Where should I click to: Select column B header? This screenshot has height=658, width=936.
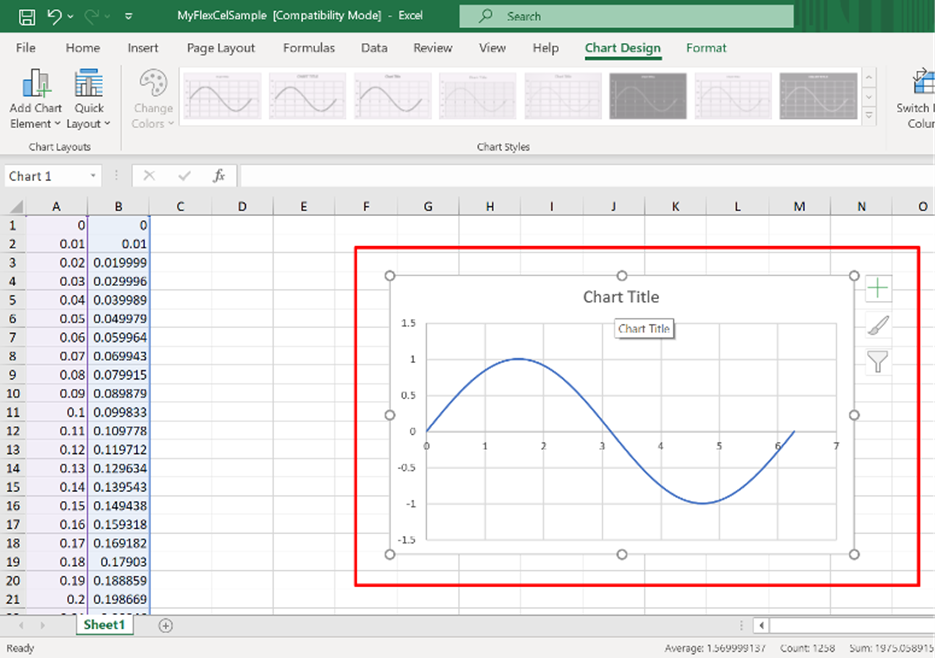tap(118, 207)
